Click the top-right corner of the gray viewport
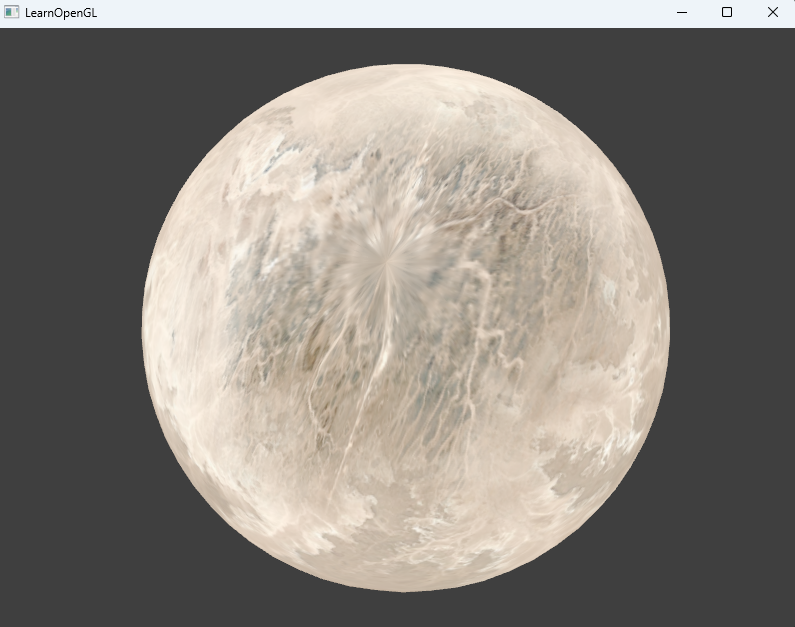The height and width of the screenshot is (627, 795). point(791,31)
